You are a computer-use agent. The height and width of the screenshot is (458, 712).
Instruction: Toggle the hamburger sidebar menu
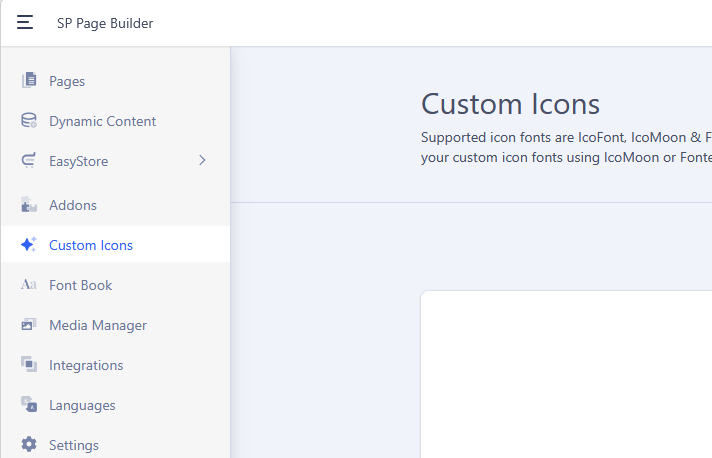(x=25, y=22)
